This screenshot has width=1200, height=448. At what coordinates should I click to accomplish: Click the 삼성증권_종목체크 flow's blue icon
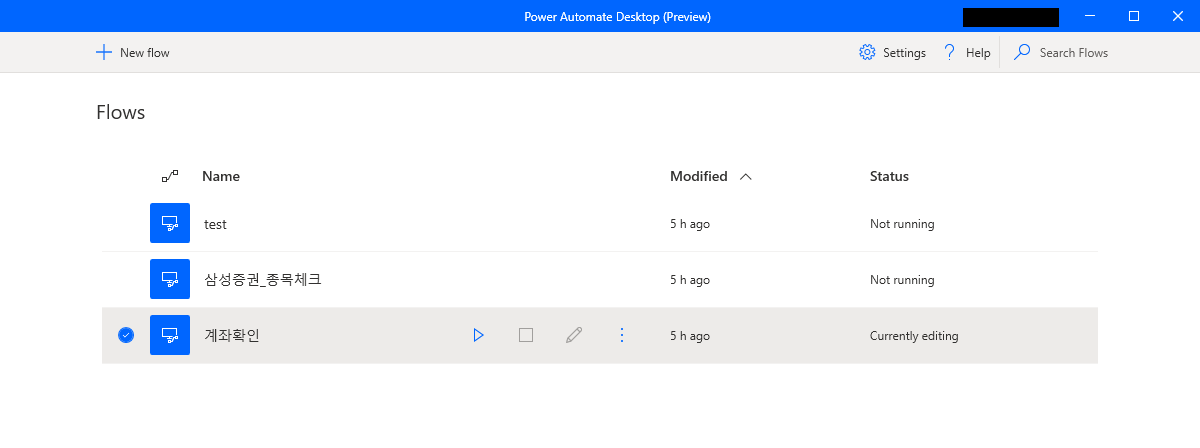point(170,280)
